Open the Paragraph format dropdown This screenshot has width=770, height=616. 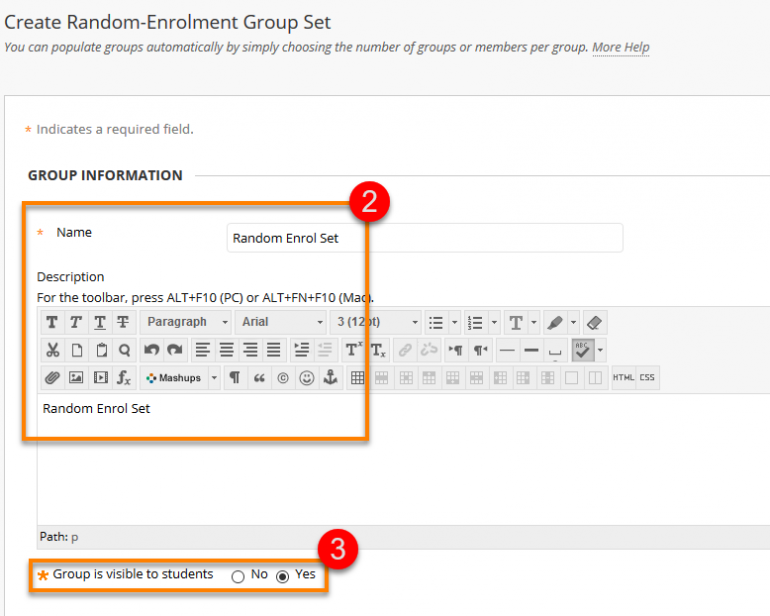click(x=186, y=322)
